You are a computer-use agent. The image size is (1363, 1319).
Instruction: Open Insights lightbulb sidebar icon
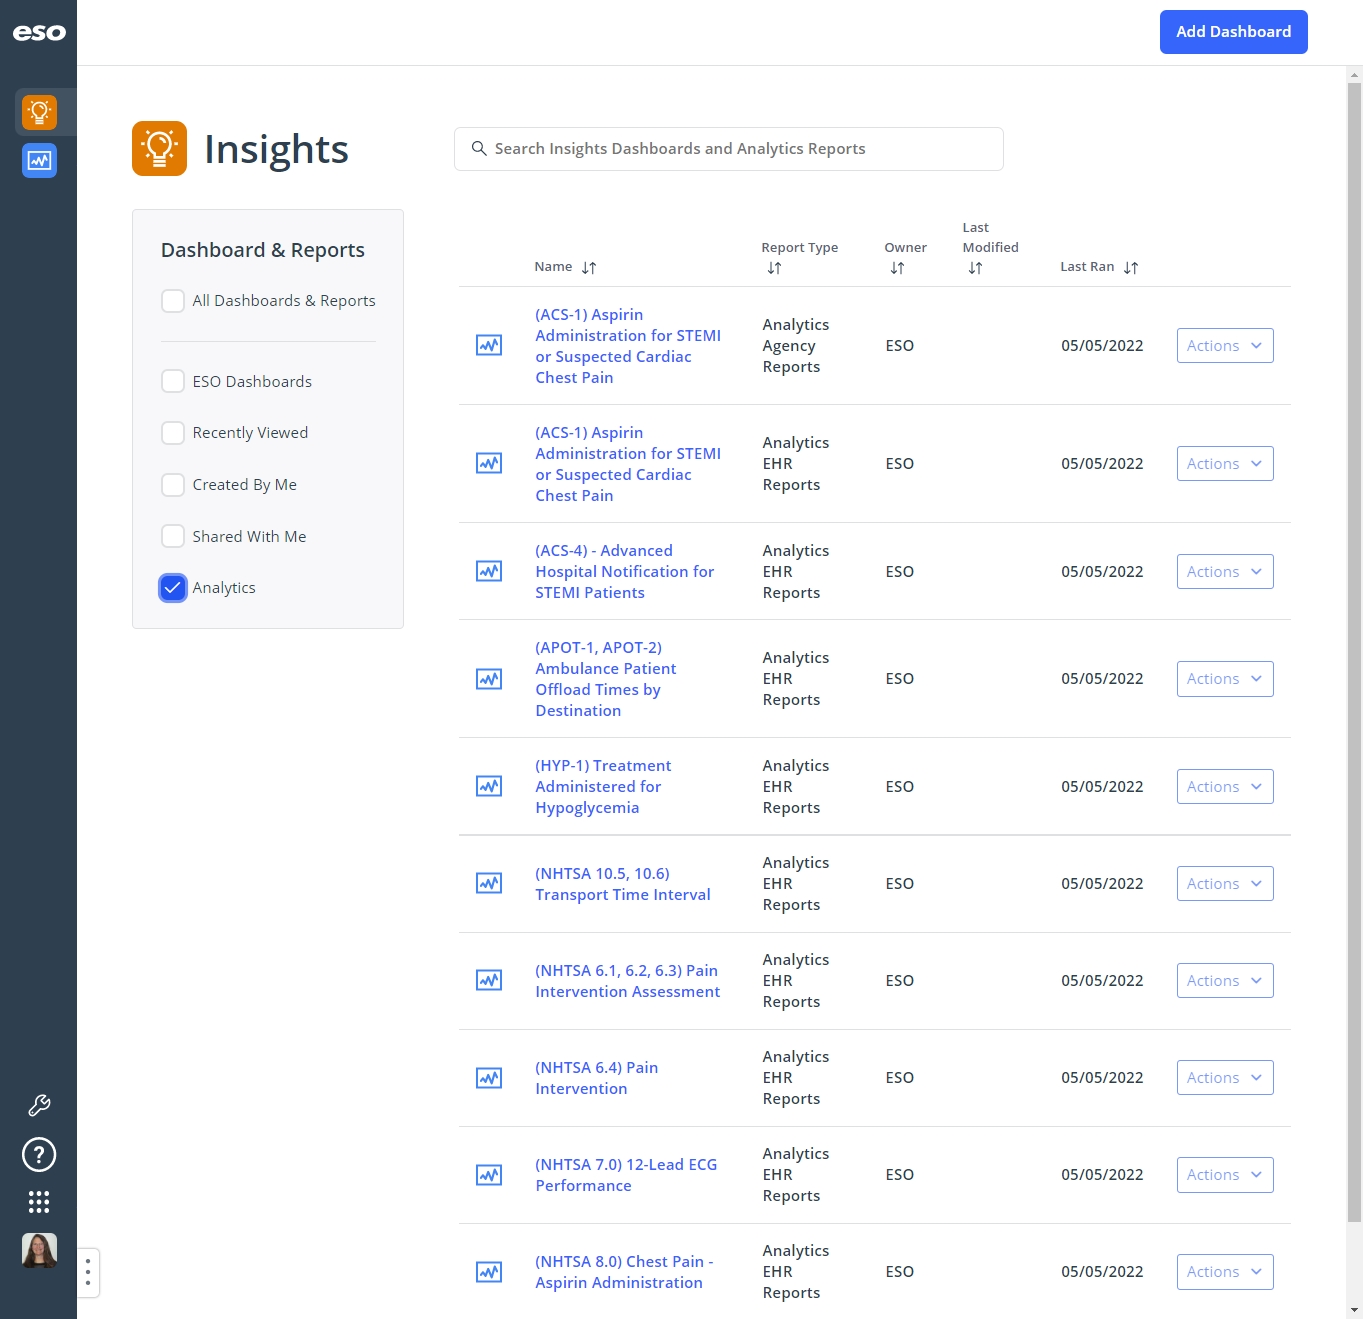click(39, 112)
